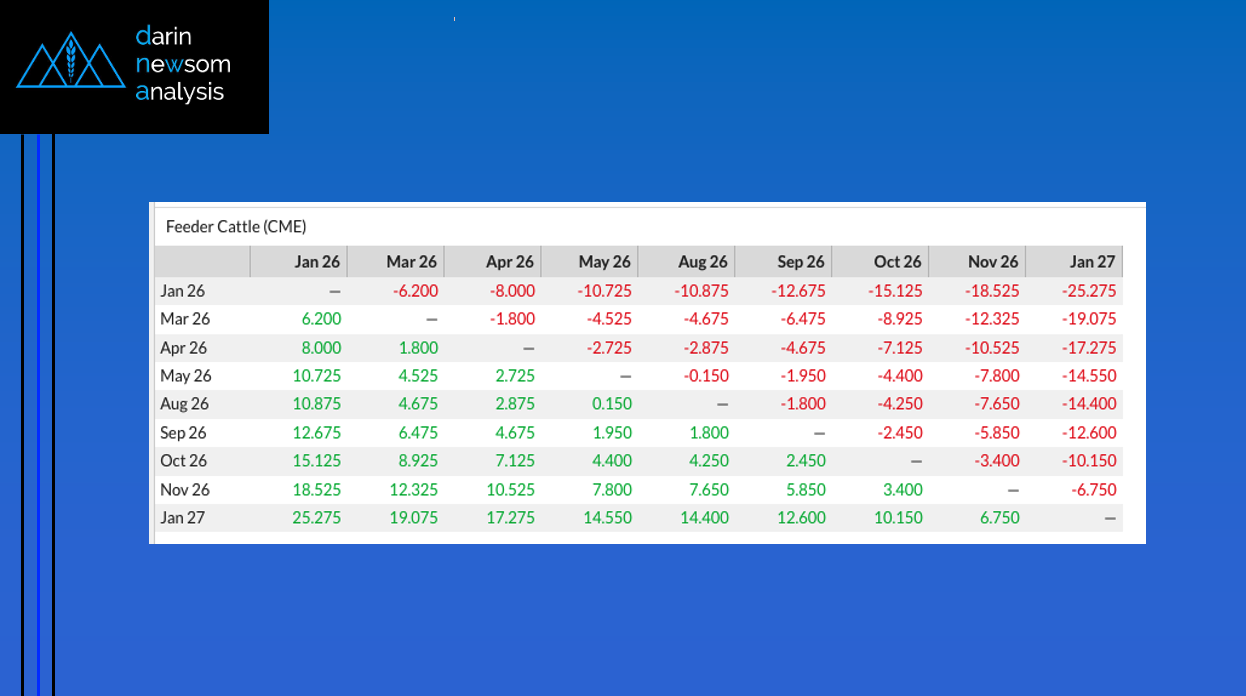Image resolution: width=1246 pixels, height=696 pixels.
Task: Click the Darin Newsom Analysis mountain logo
Action: point(70,62)
